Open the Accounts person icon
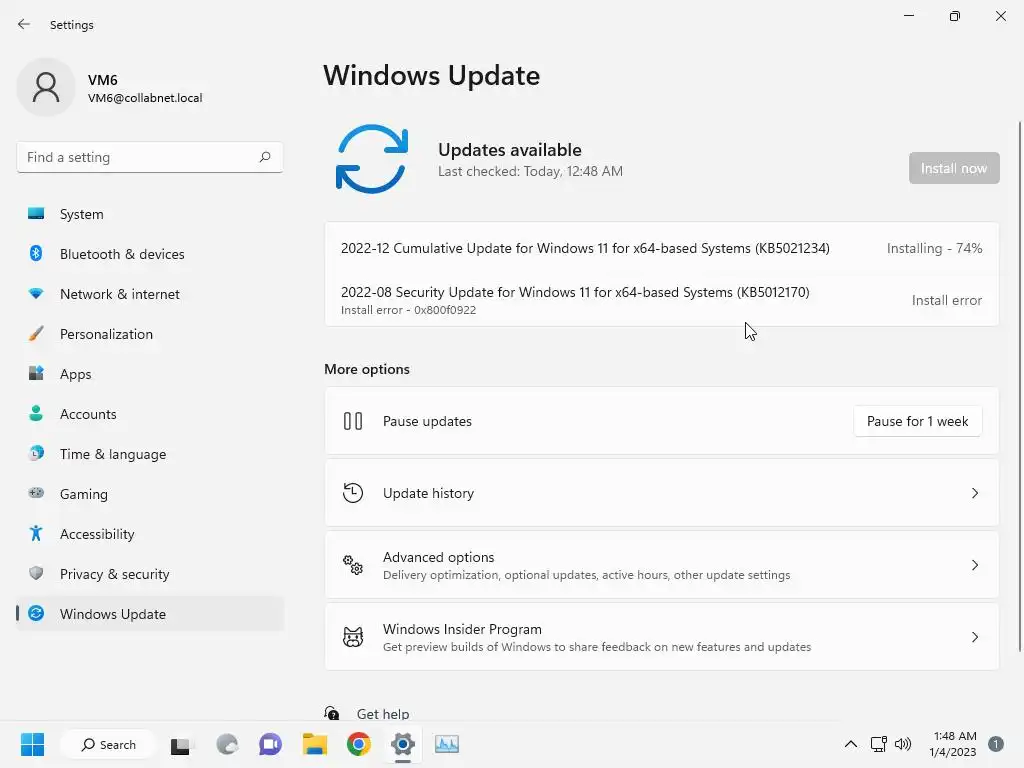Viewport: 1024px width, 768px height. tap(36, 413)
